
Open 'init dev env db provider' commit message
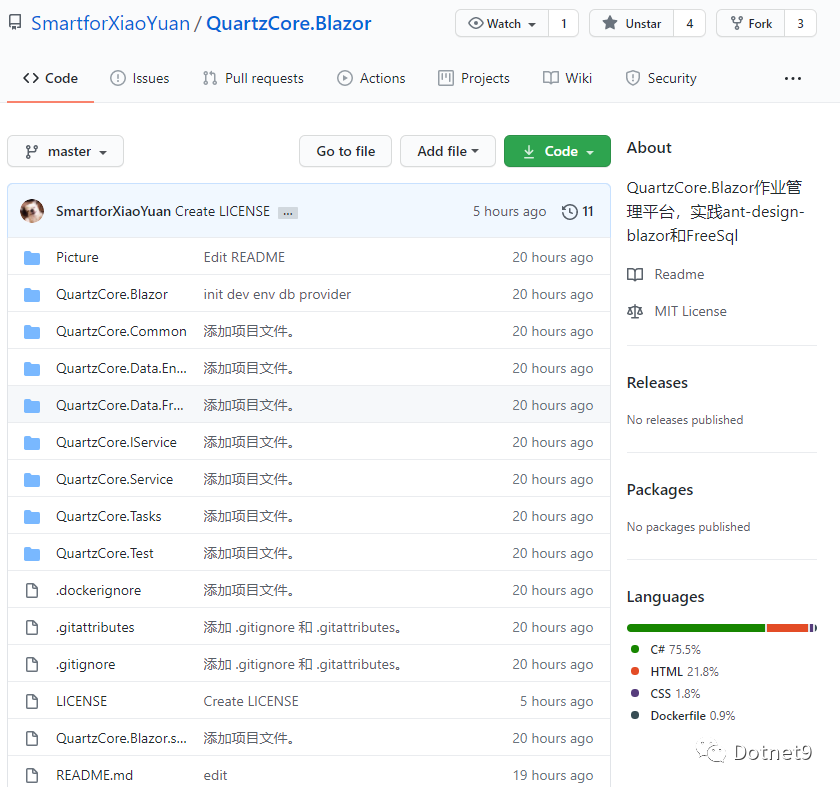(278, 295)
